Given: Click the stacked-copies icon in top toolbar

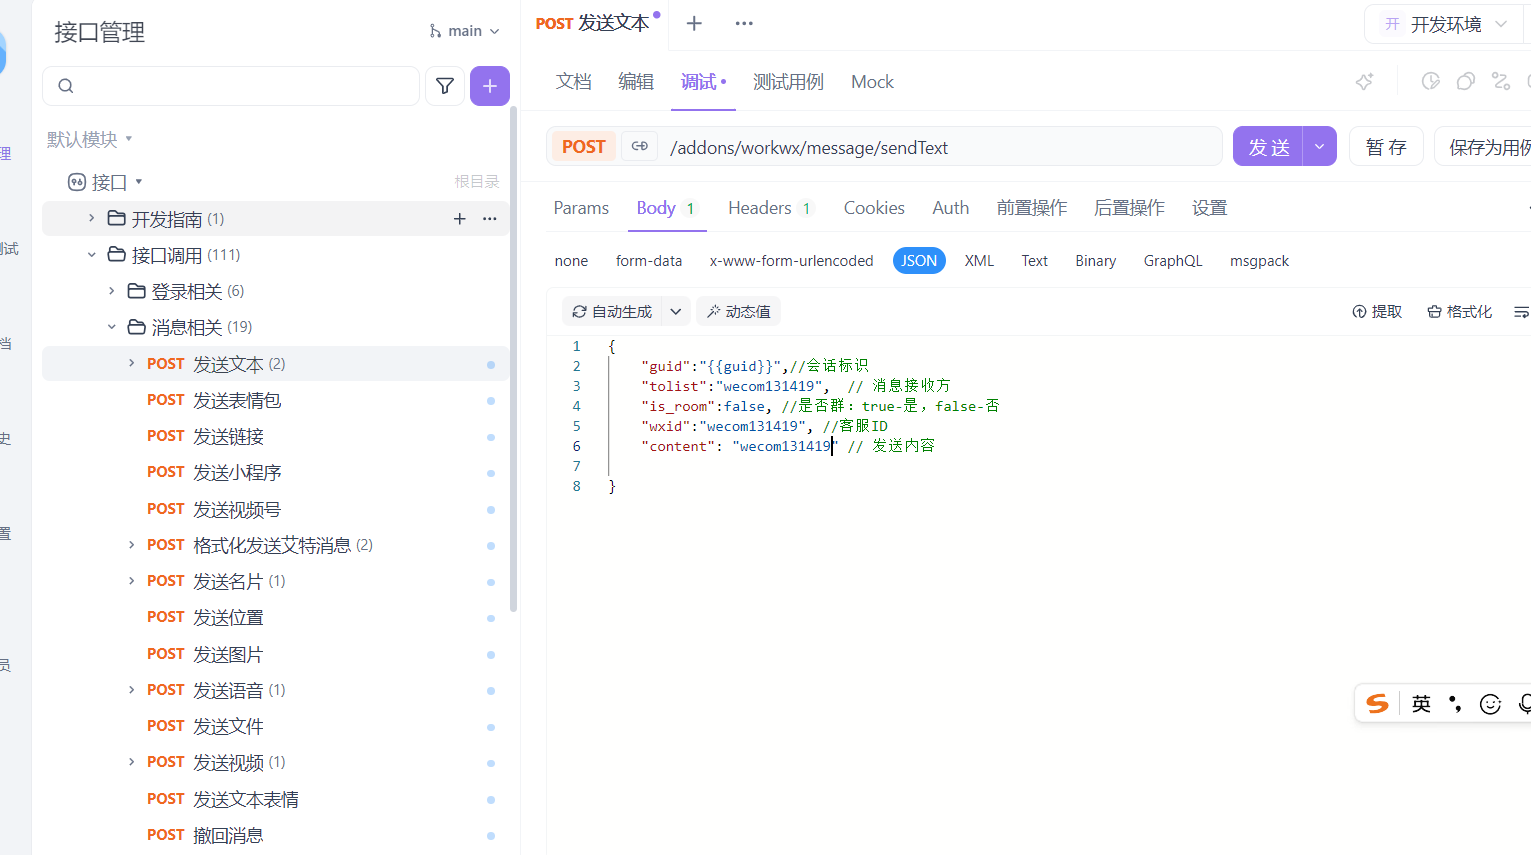Looking at the screenshot, I should coord(1466,82).
